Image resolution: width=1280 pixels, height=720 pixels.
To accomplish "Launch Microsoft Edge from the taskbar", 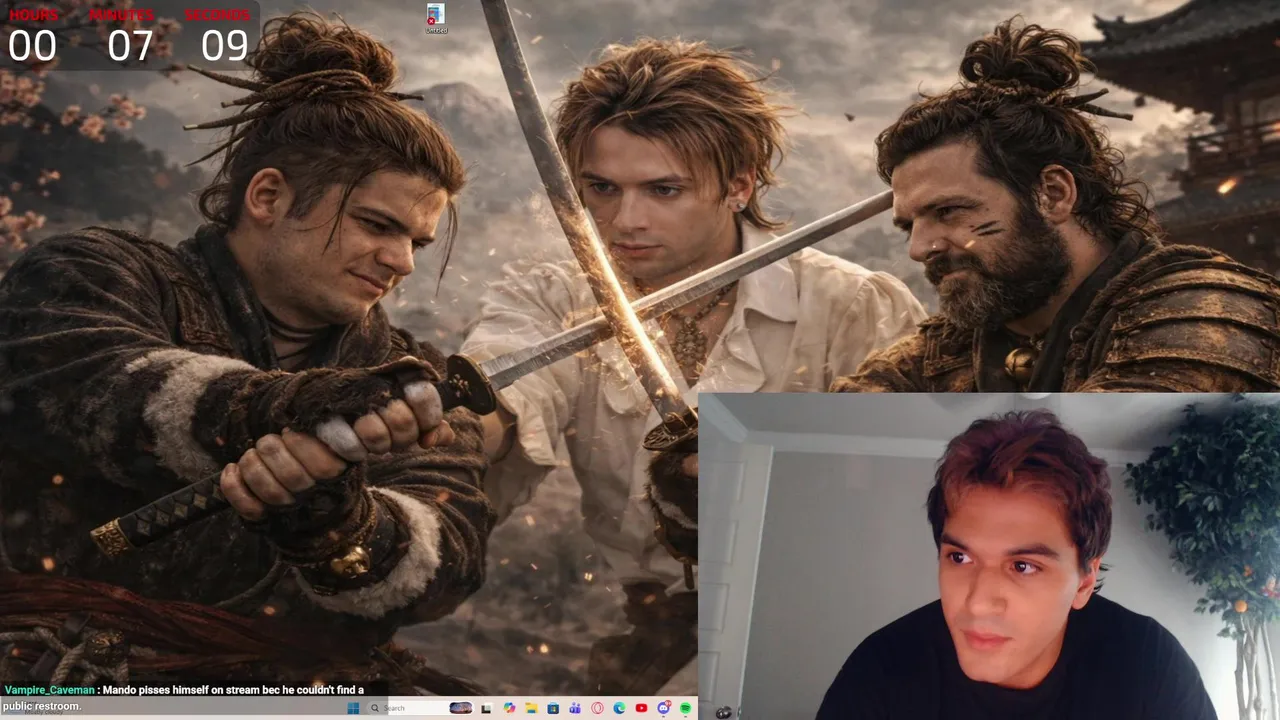I will [619, 708].
